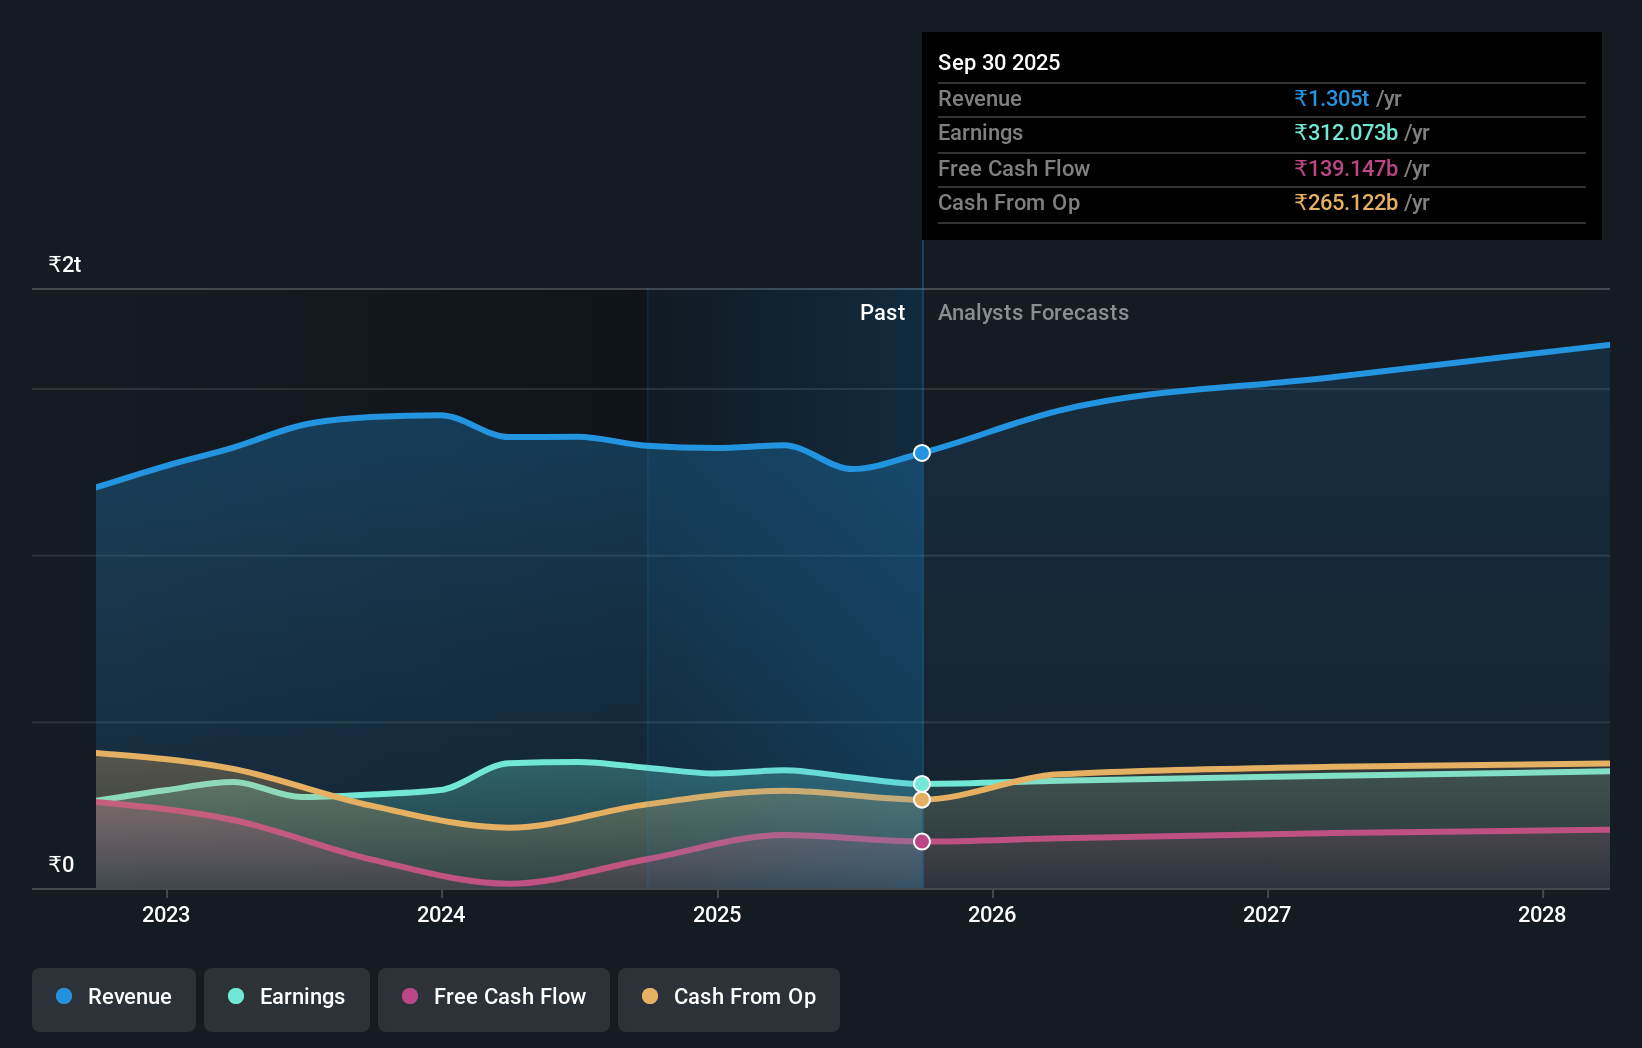Click the blue Revenue data point marker
The image size is (1642, 1048).
point(921,453)
